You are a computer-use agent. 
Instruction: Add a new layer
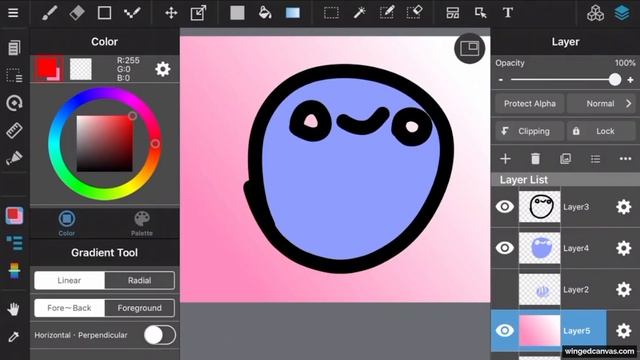point(505,159)
